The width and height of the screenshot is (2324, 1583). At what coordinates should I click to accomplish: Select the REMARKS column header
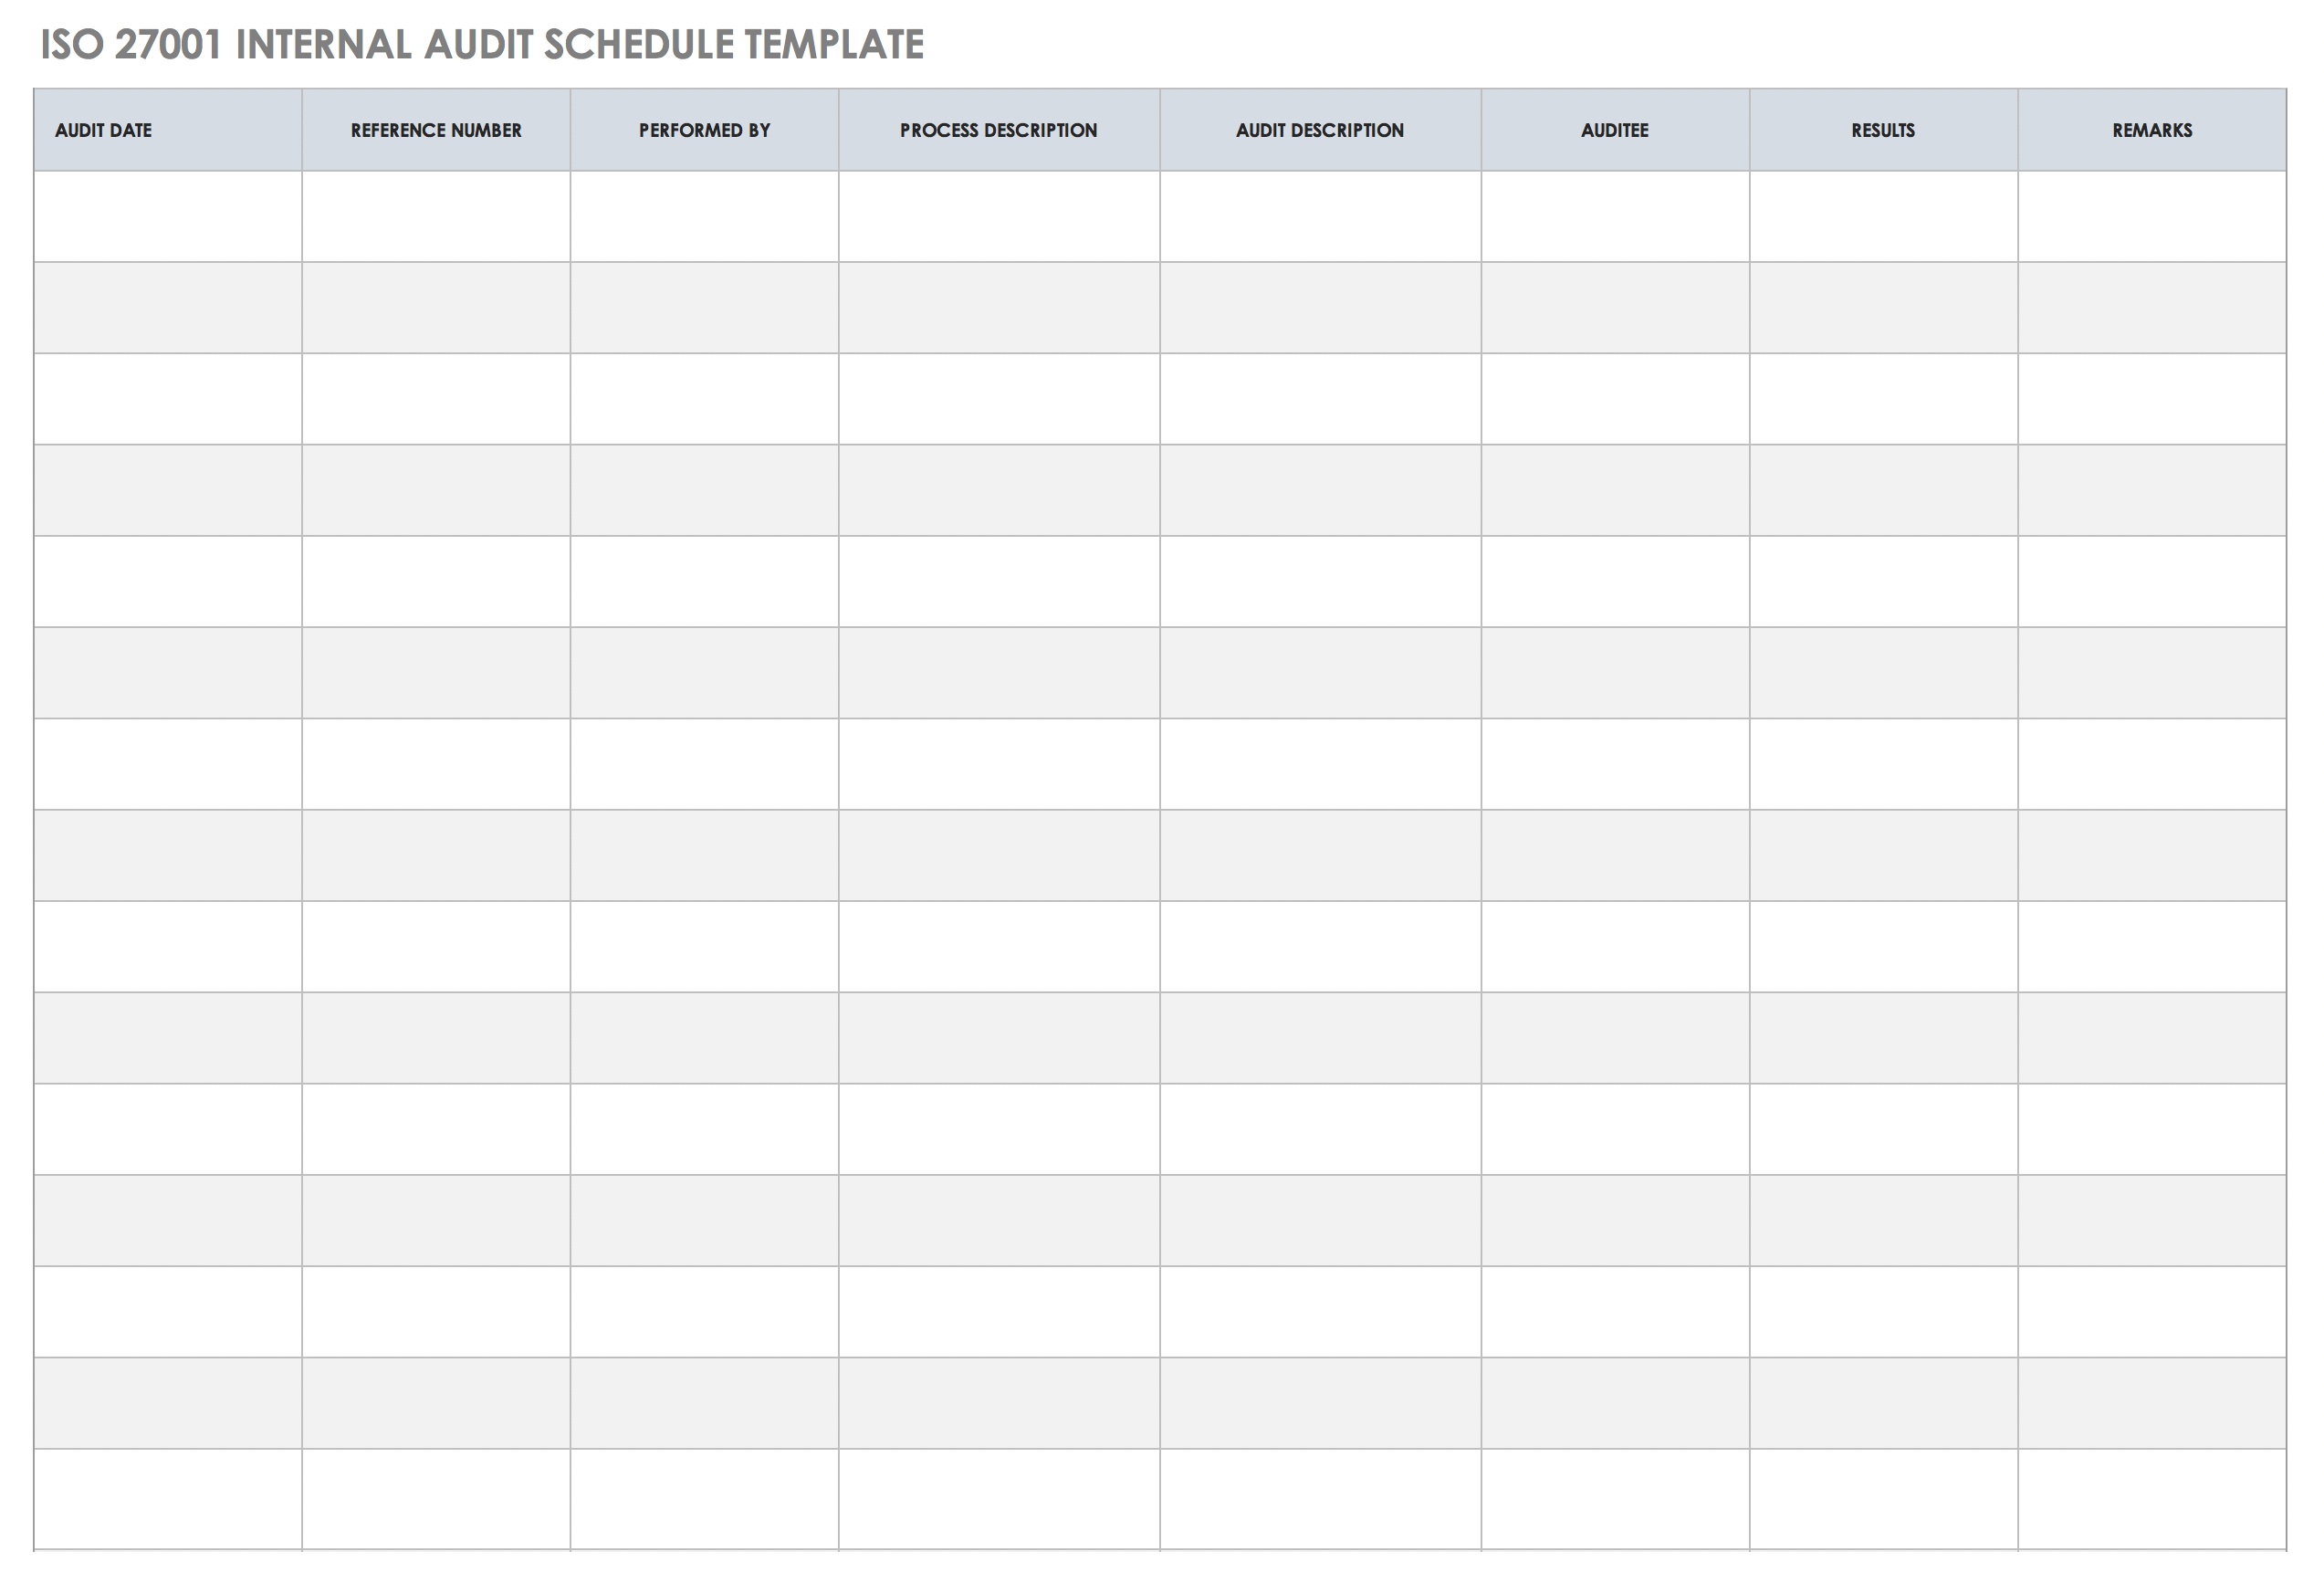(x=2154, y=129)
